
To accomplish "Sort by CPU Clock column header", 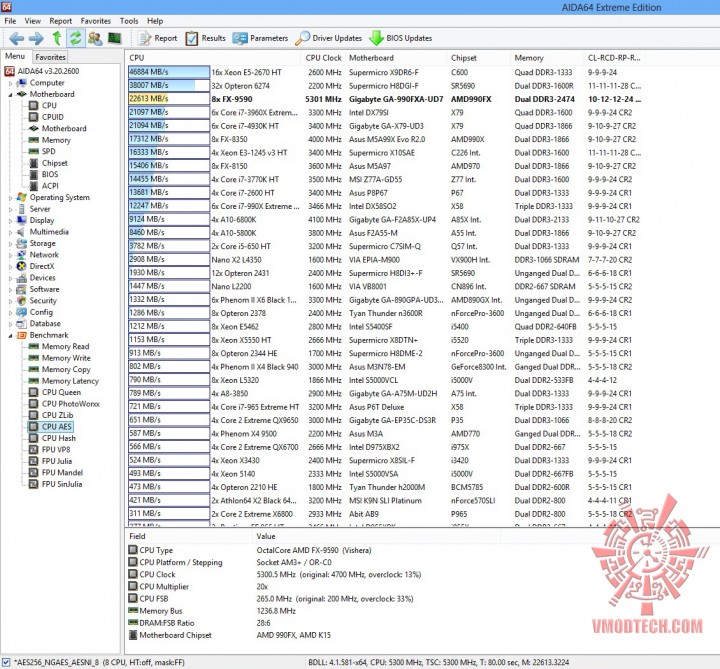I will (x=323, y=58).
